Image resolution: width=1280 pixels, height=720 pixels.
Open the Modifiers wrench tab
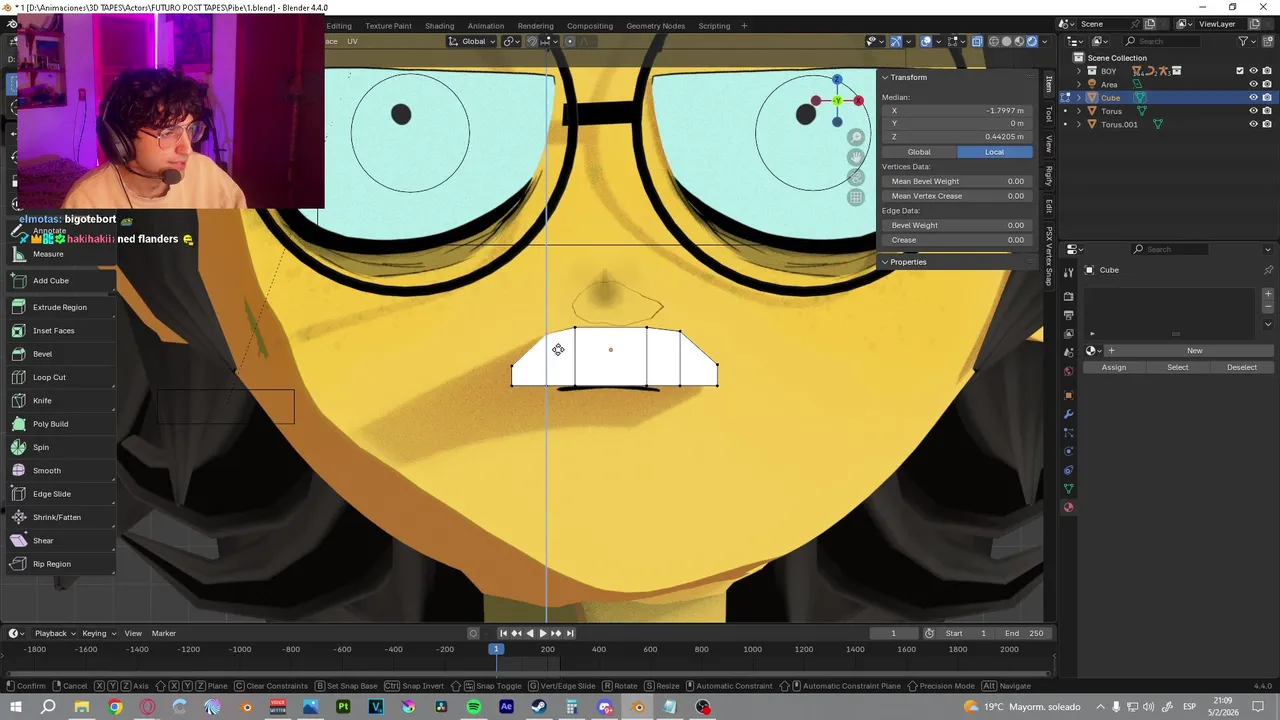pyautogui.click(x=1068, y=414)
